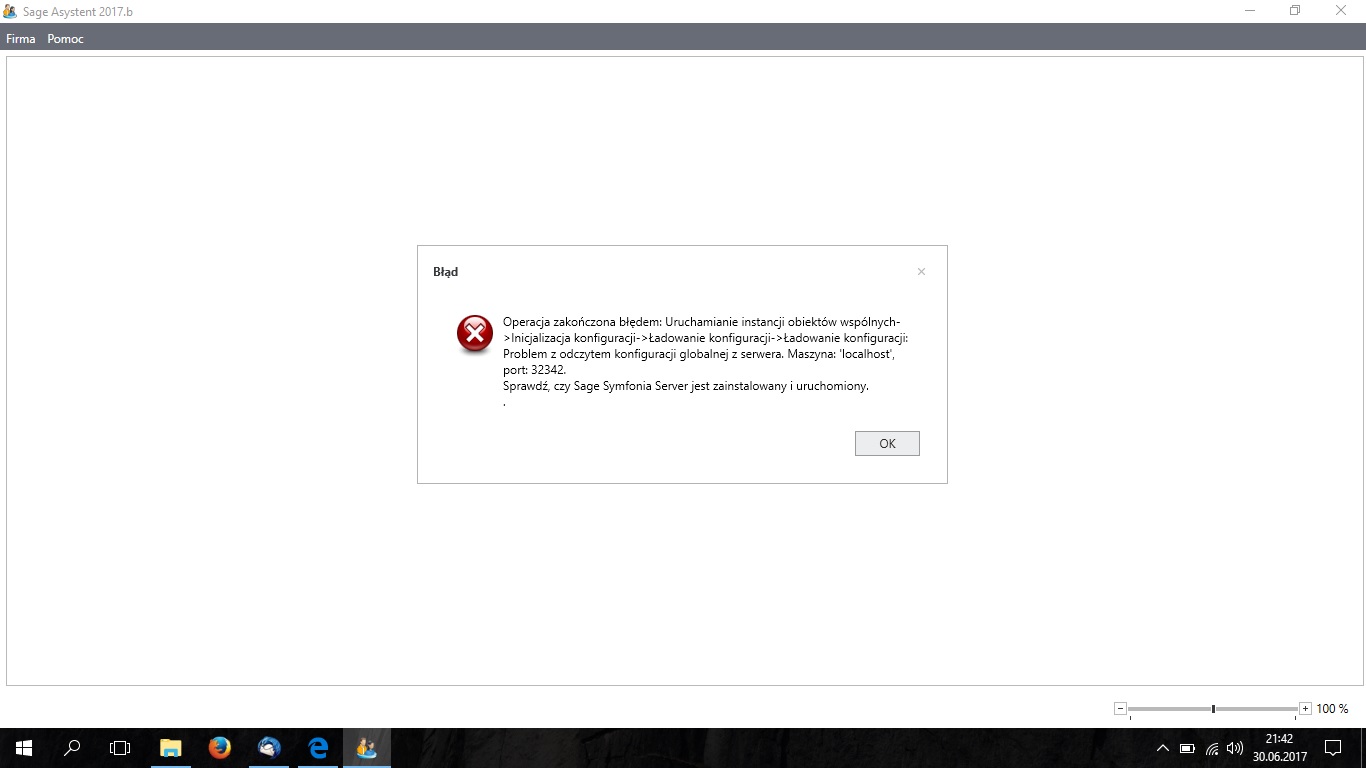Open the Wi-Fi network panel
Viewport: 1366px width, 768px height.
click(1211, 747)
